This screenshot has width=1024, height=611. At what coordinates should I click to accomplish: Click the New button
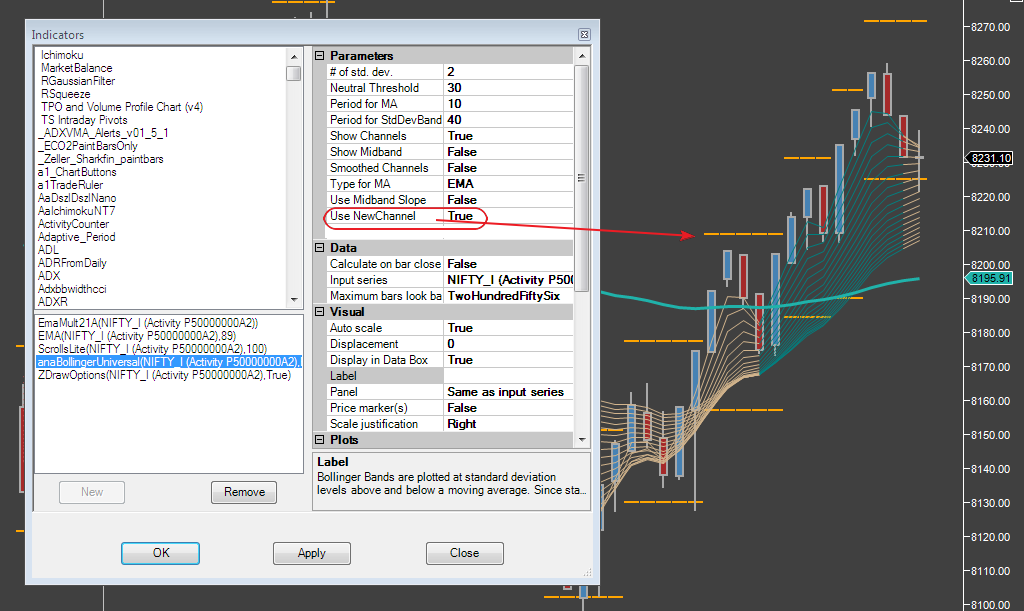(92, 492)
